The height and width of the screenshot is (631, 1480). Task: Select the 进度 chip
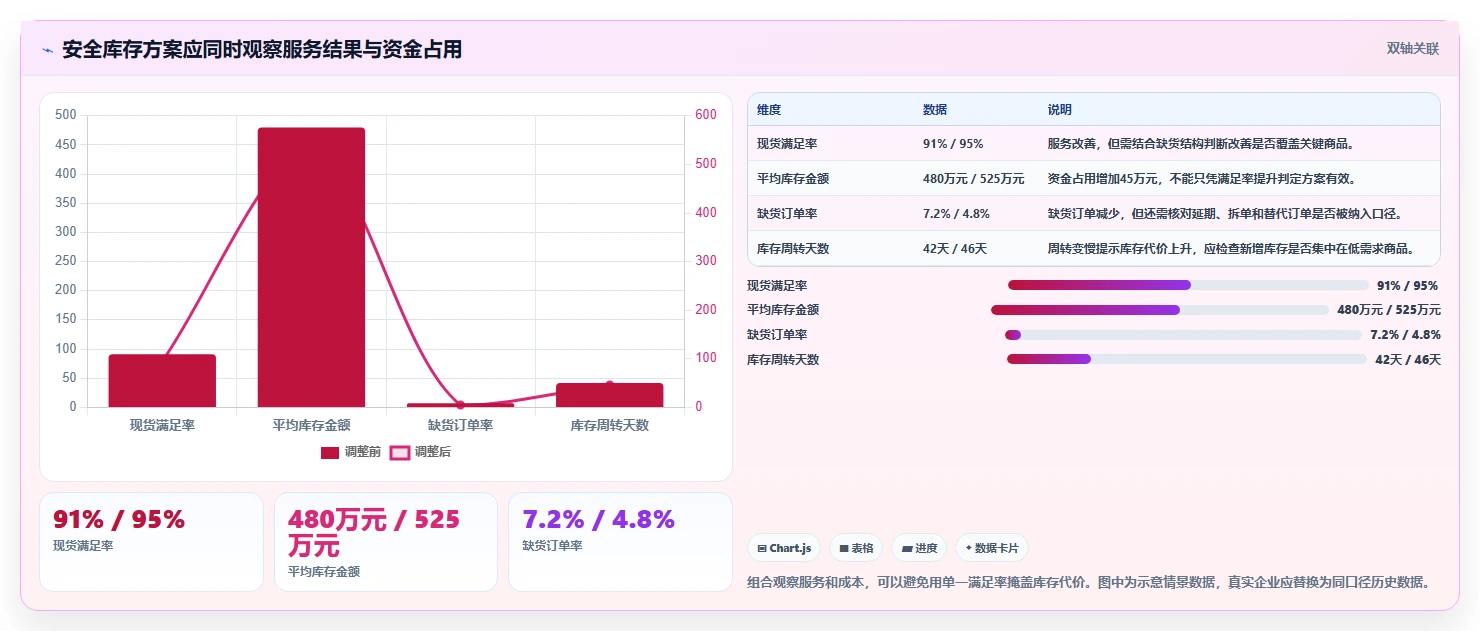click(919, 548)
